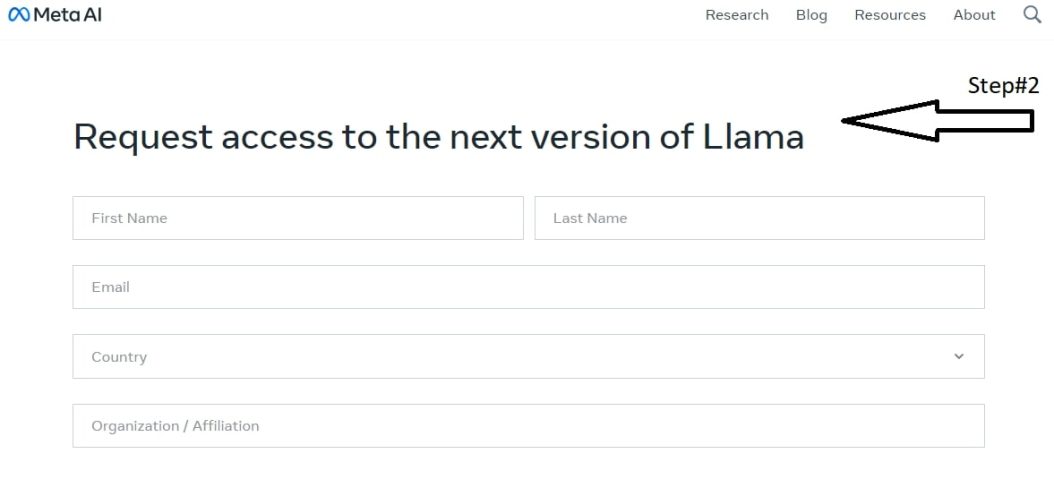Viewport: 1054px width, 488px height.
Task: Open the Research menu item
Action: [737, 15]
